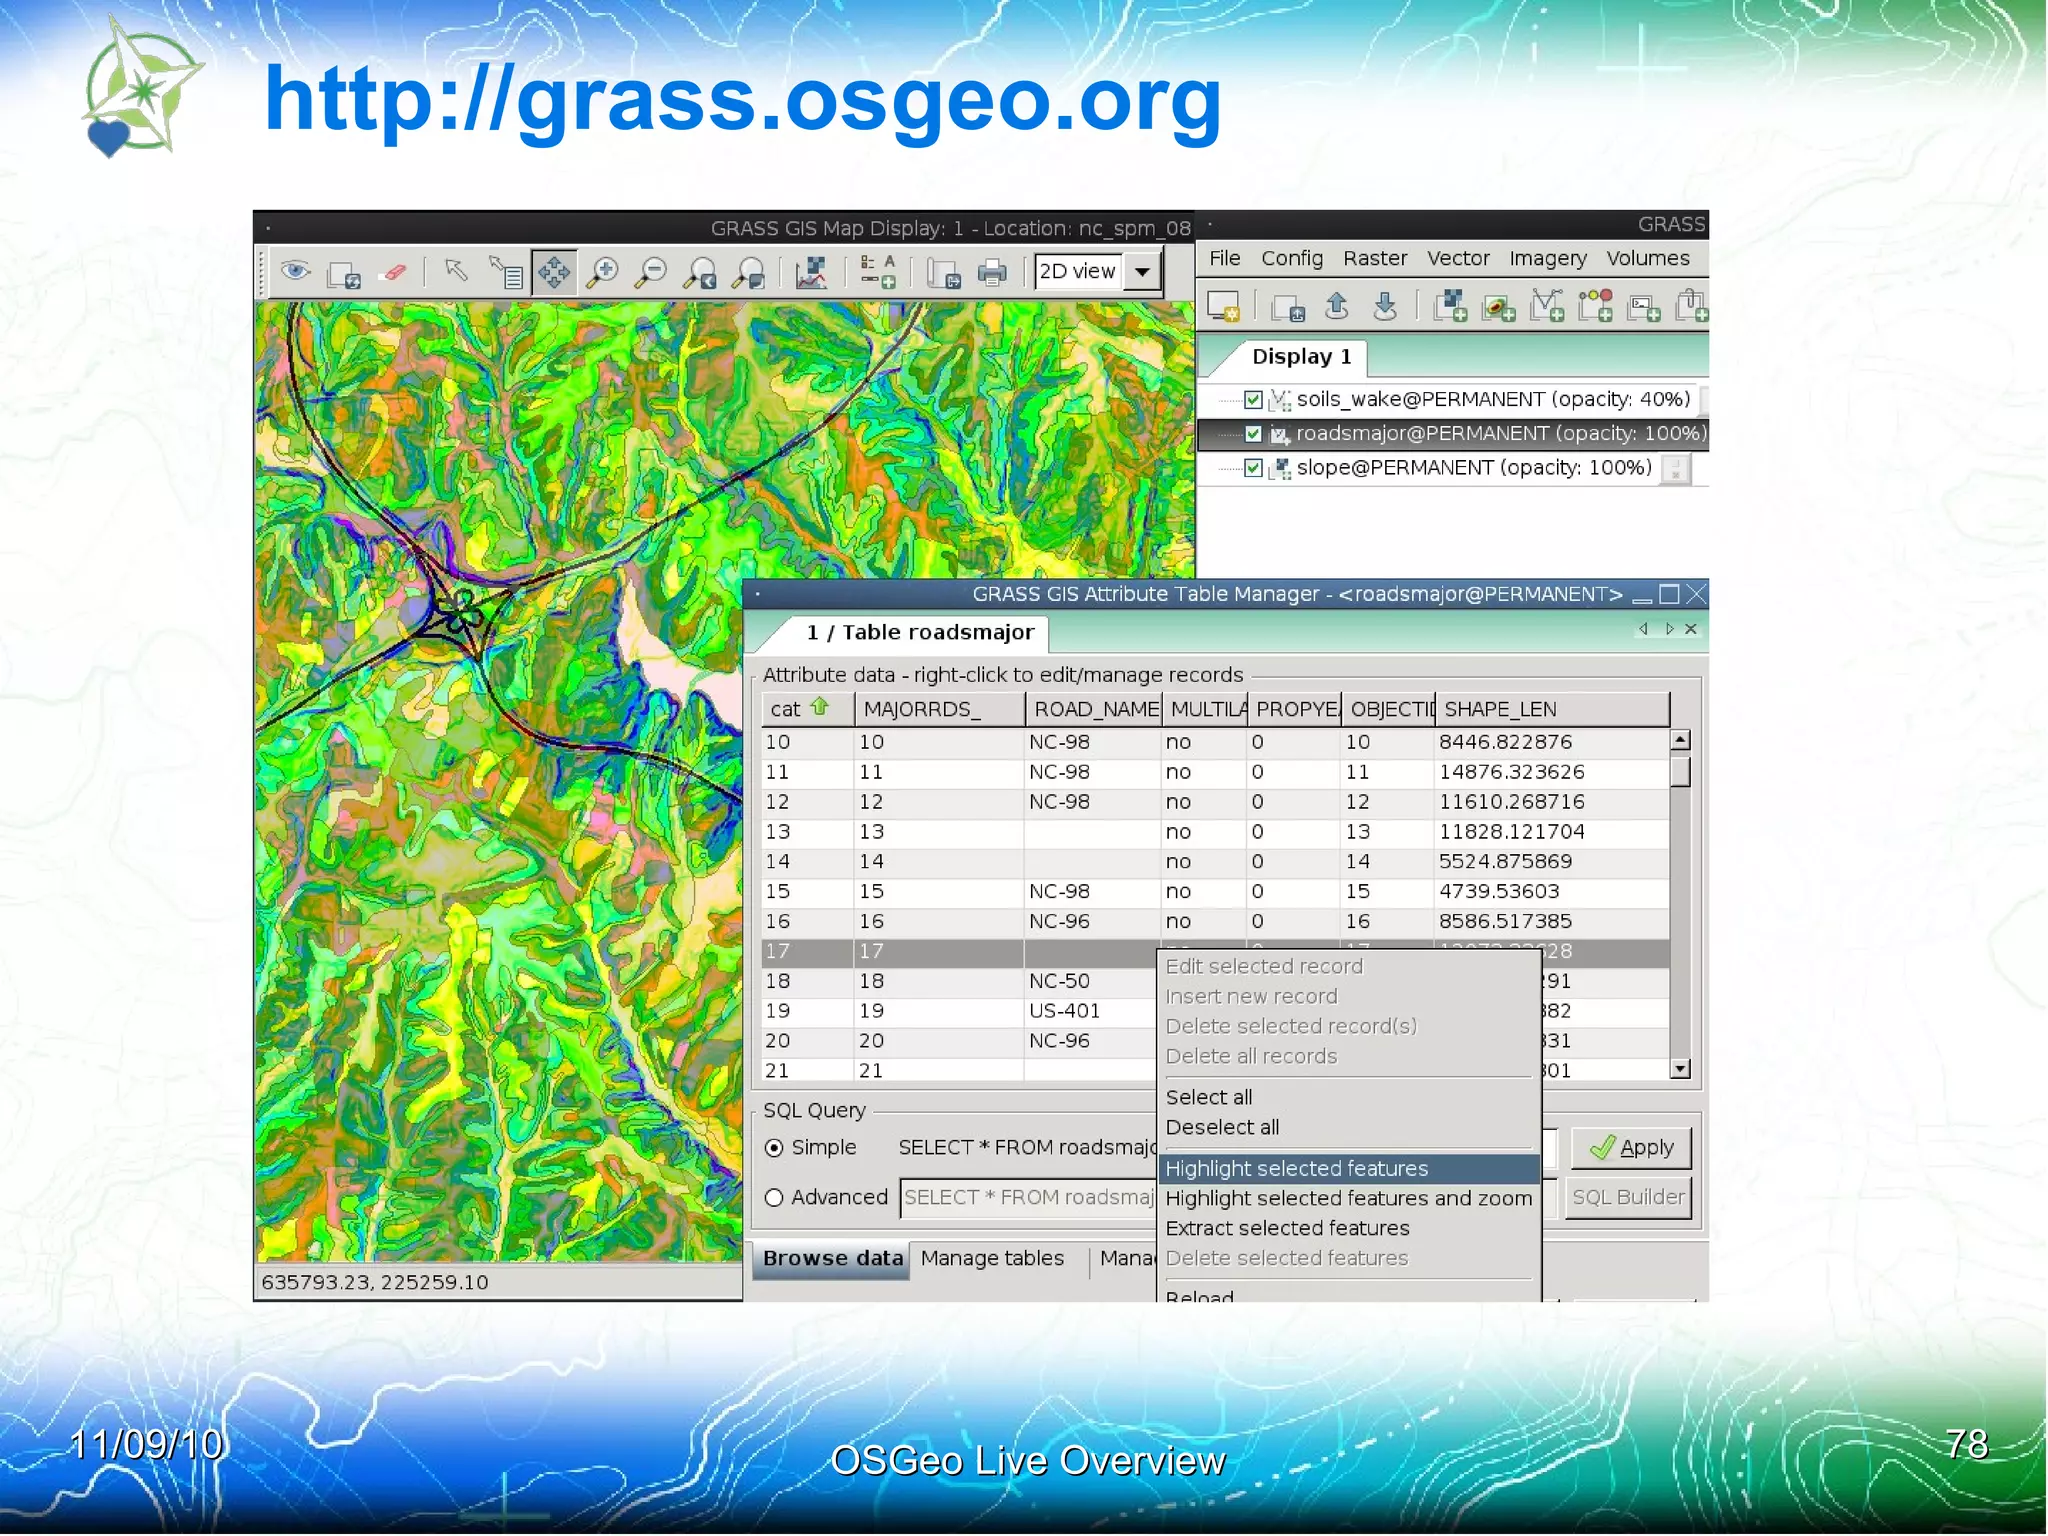Activate the zoom out magnifier tool
Viewport: 2048px width, 1536px height.
click(x=652, y=272)
